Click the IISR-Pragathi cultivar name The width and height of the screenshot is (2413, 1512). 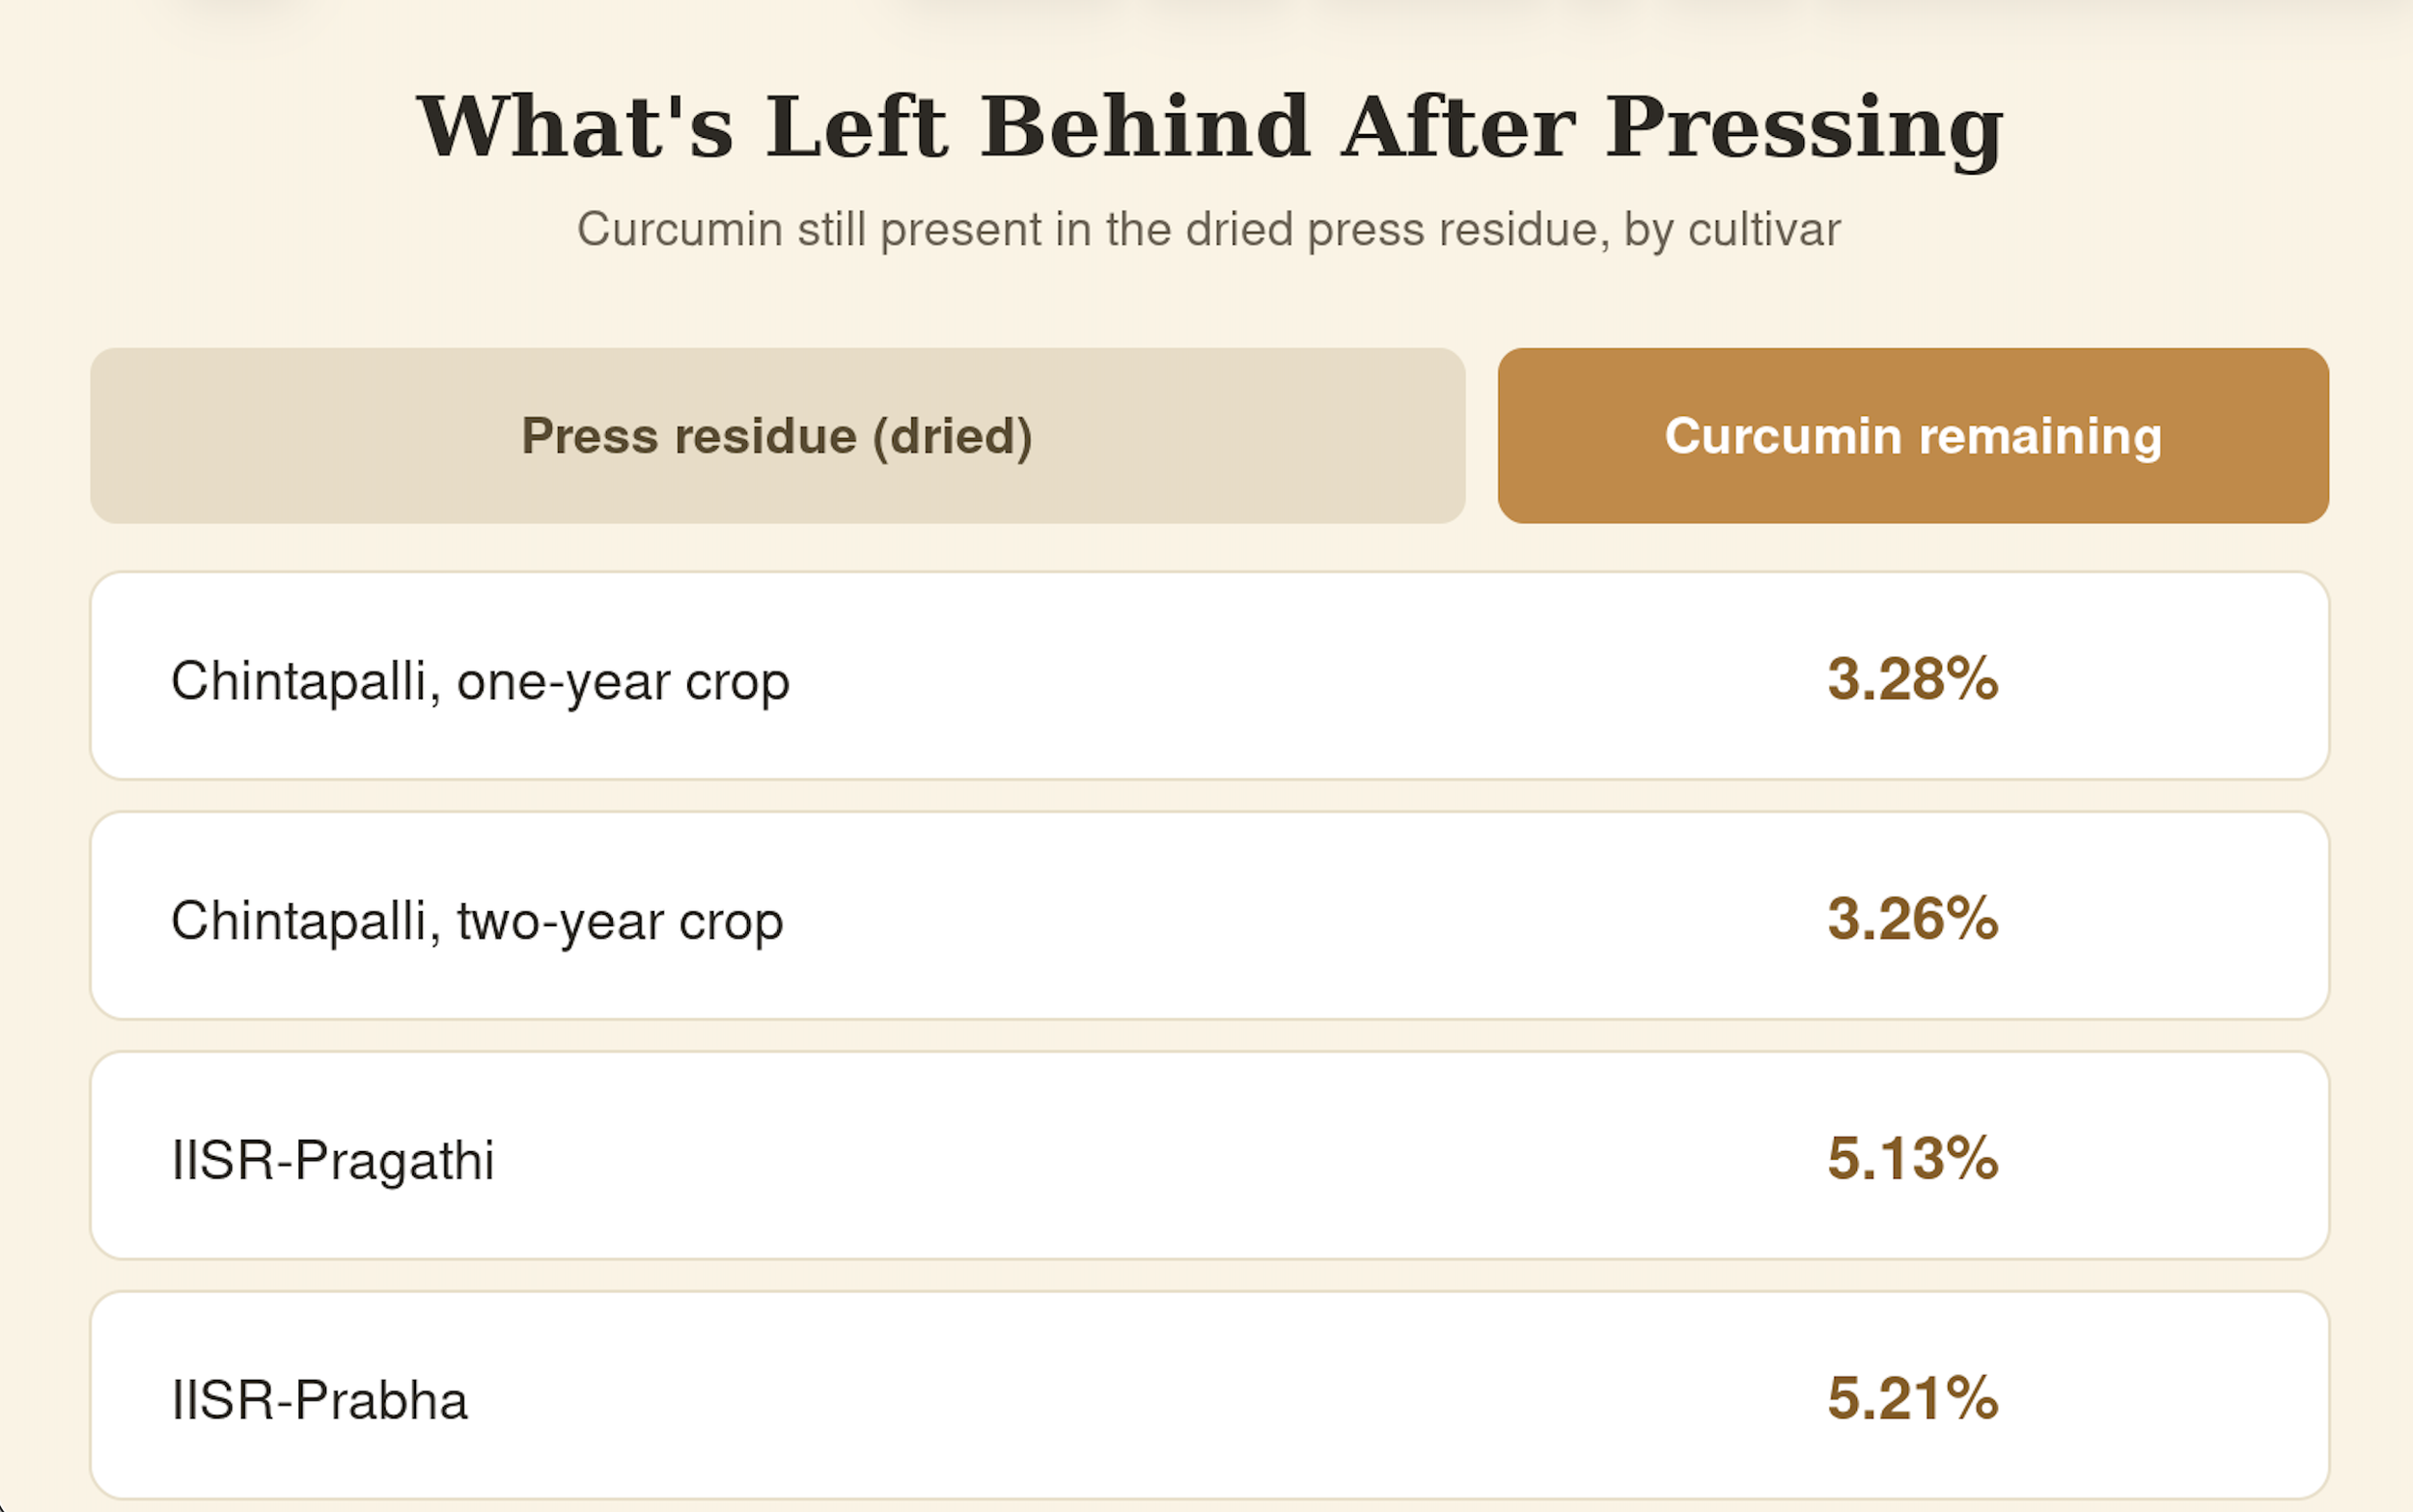coord(333,1161)
